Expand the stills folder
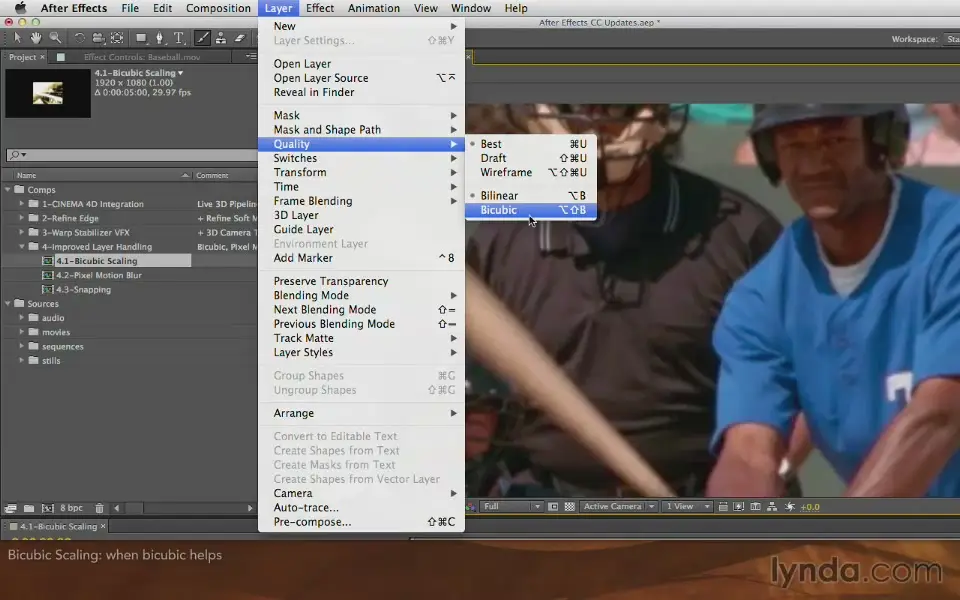 22,361
